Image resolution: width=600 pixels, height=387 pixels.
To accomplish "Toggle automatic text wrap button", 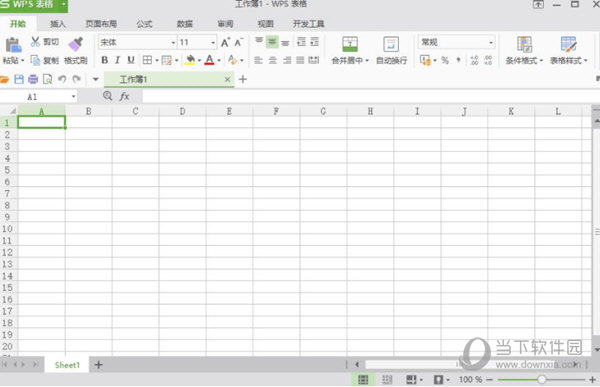I will [x=391, y=51].
